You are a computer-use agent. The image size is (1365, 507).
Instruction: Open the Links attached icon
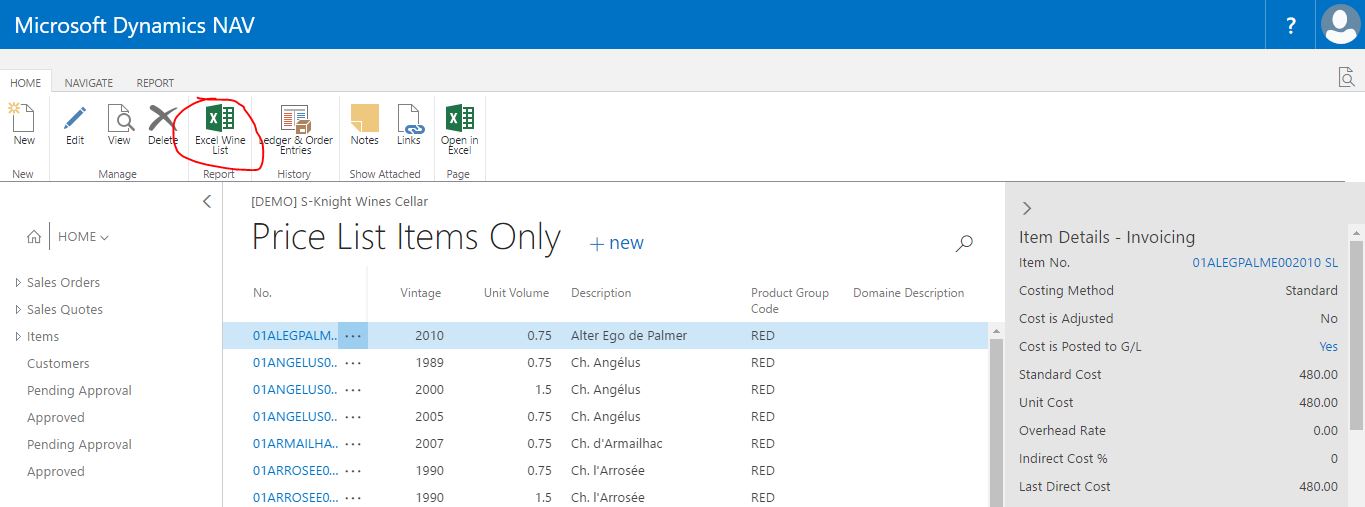pos(409,118)
